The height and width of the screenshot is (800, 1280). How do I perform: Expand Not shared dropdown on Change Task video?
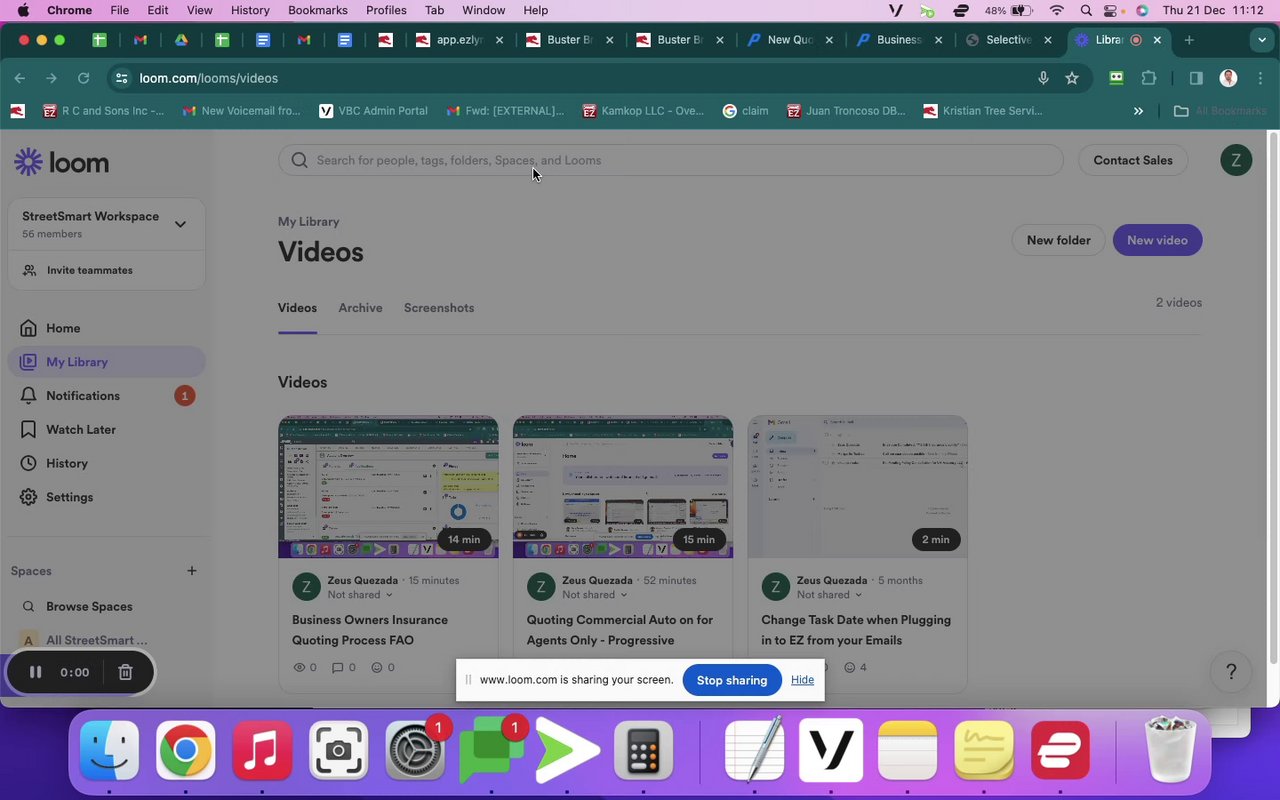(830, 595)
